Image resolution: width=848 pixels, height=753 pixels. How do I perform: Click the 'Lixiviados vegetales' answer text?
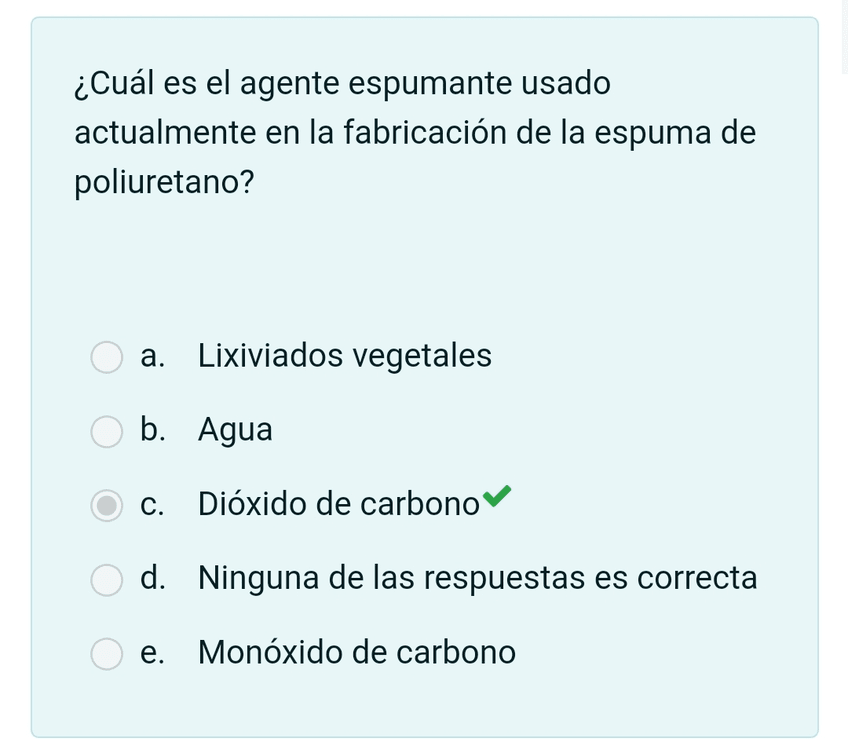[x=344, y=356]
